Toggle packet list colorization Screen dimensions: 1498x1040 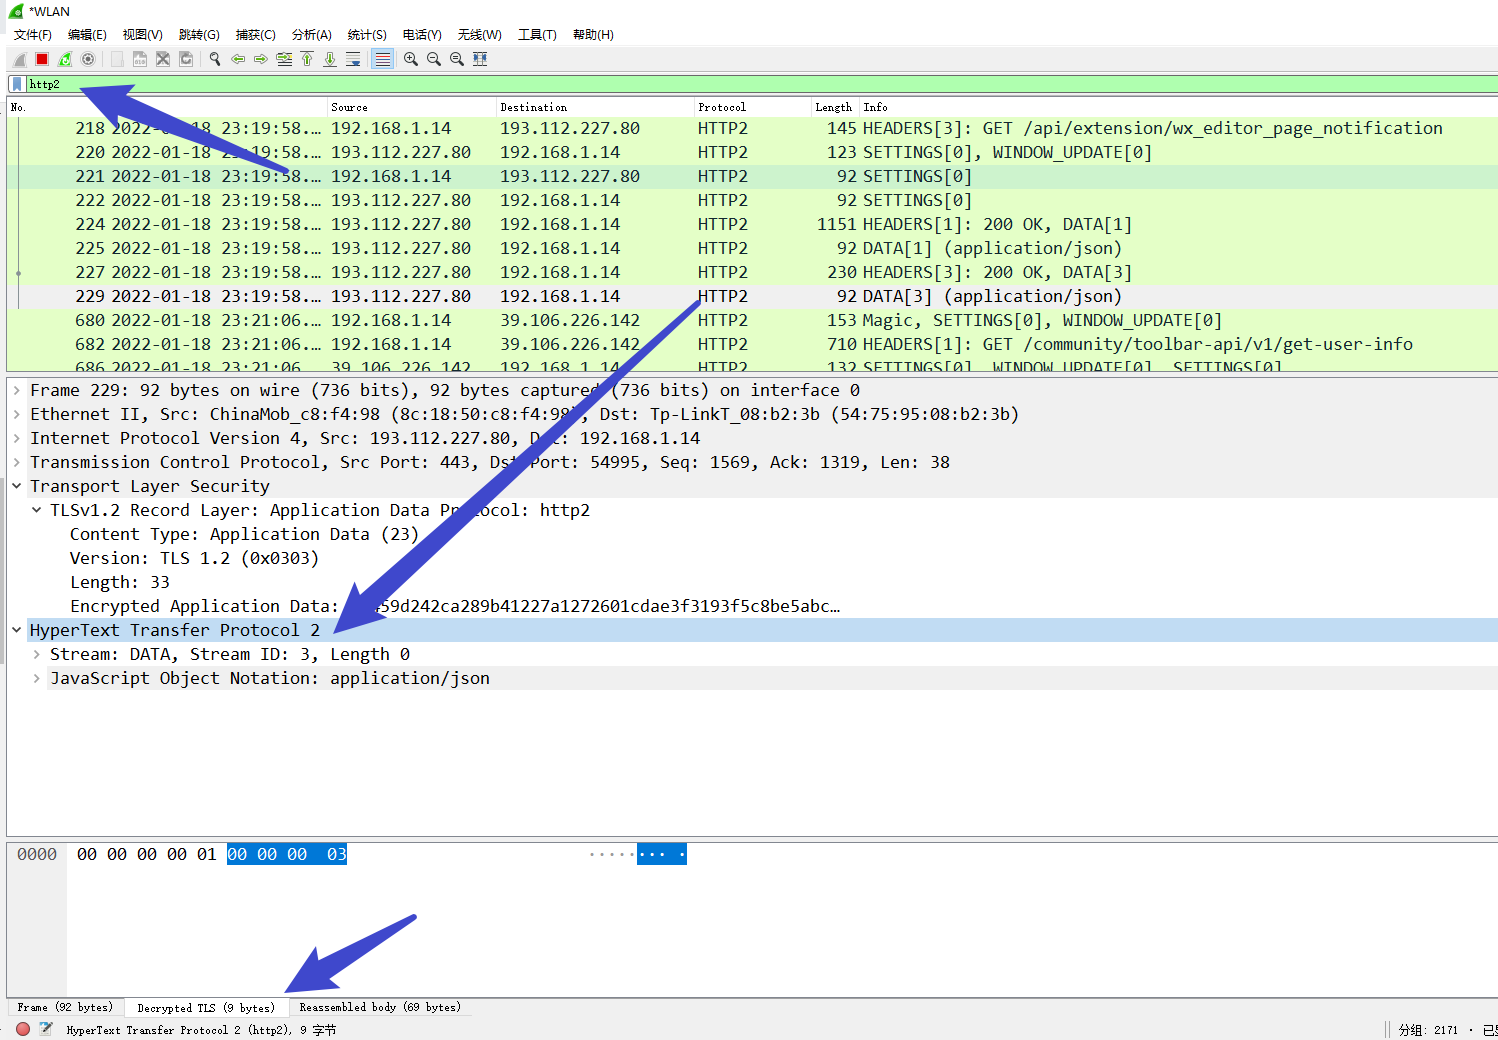point(382,59)
